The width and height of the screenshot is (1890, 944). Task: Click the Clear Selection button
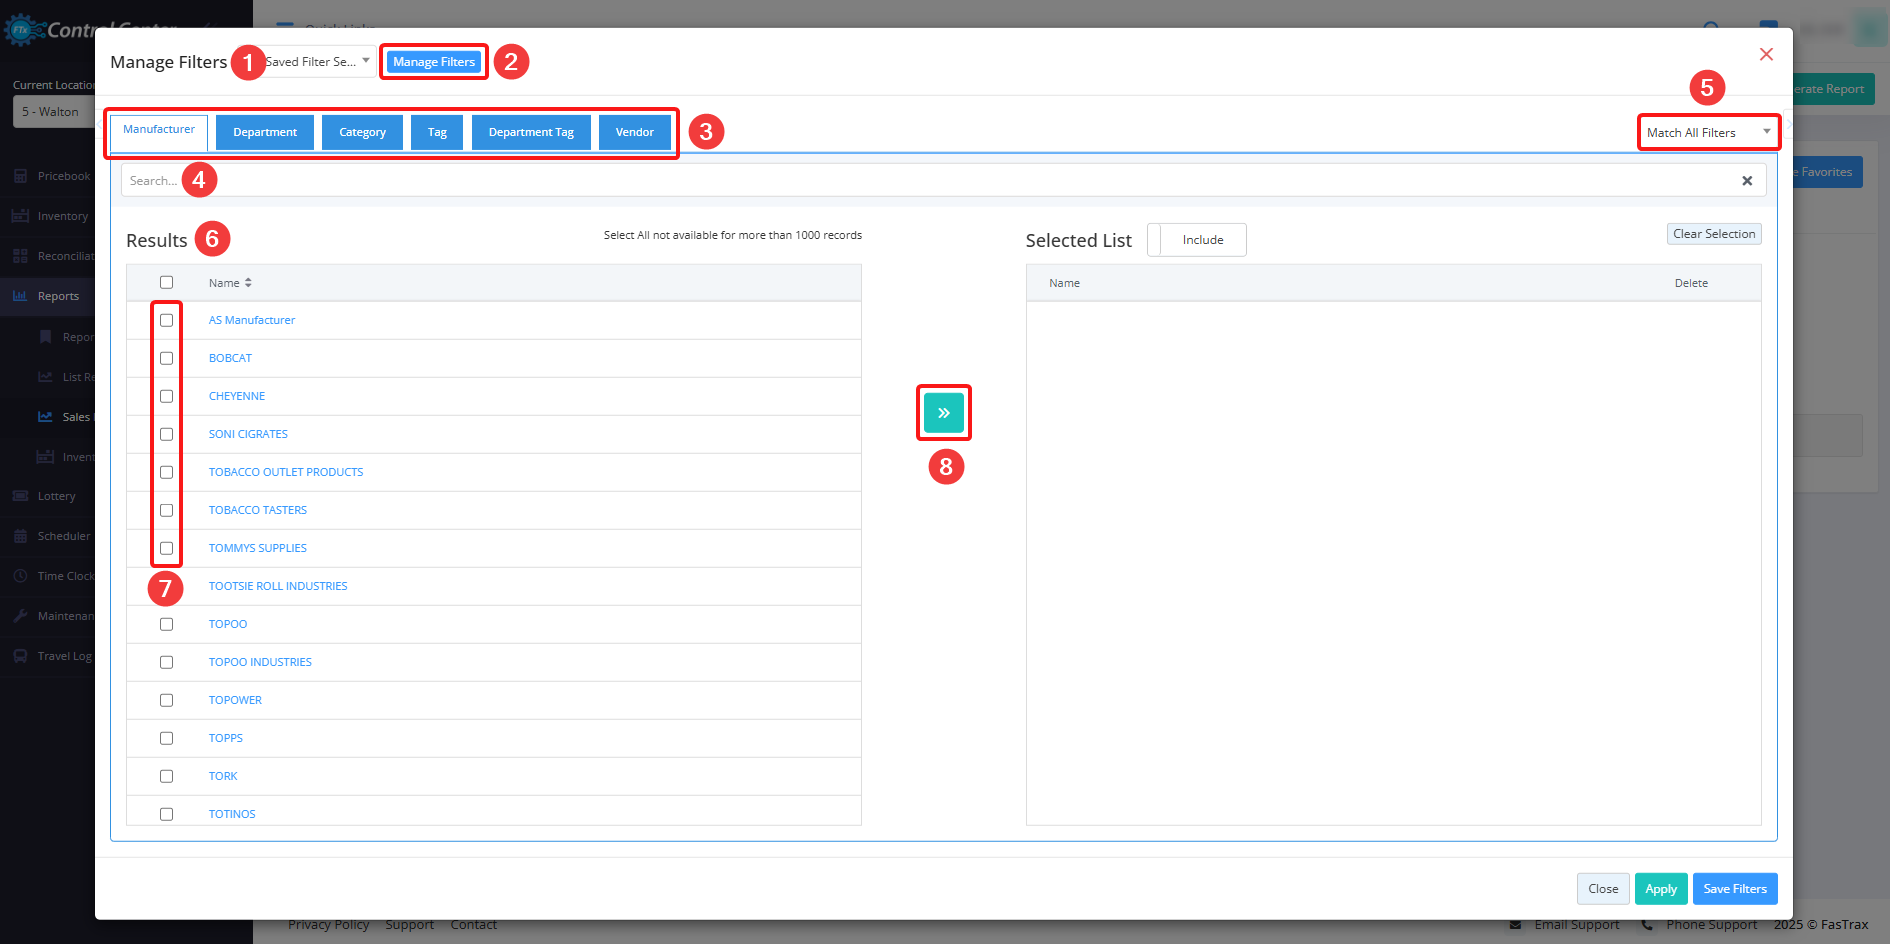coord(1714,234)
